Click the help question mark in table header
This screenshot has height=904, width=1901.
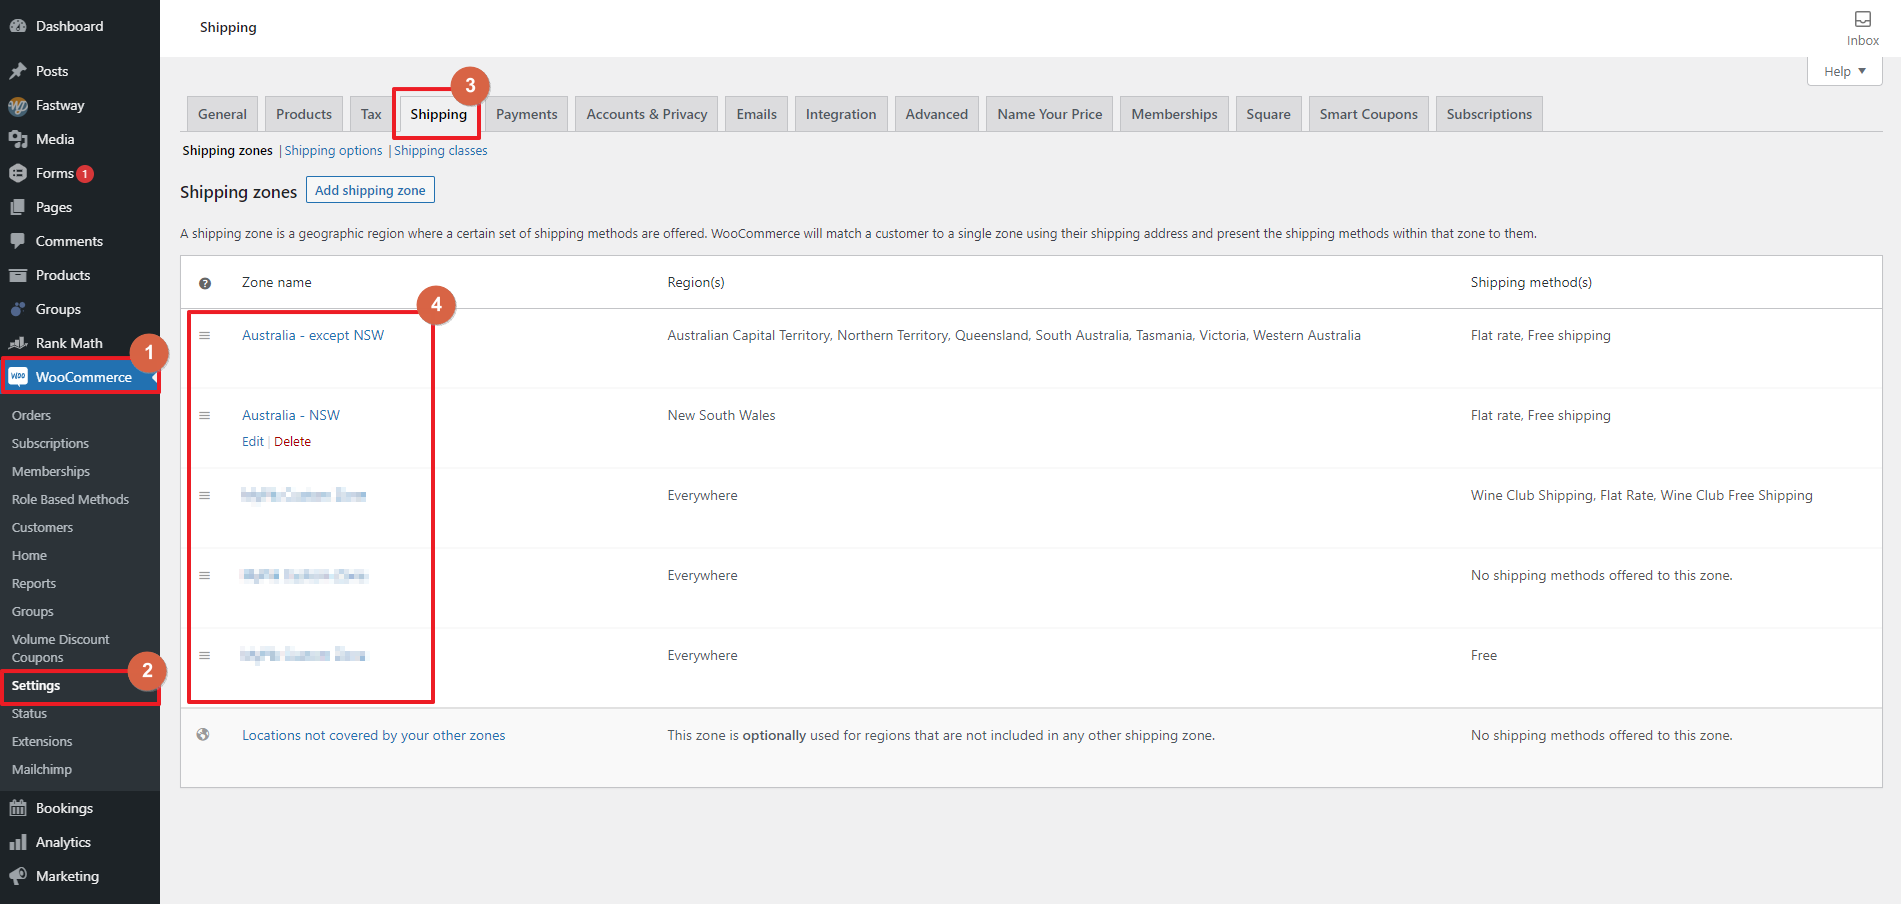coord(205,283)
